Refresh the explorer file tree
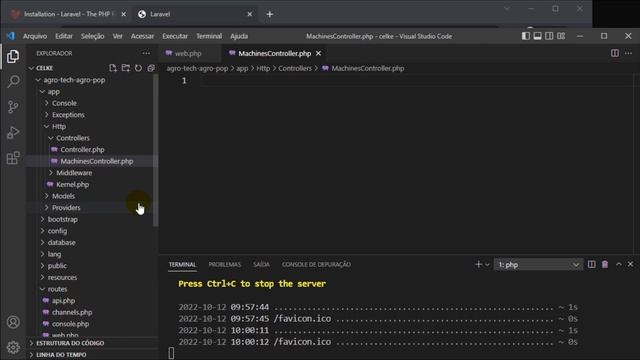The width and height of the screenshot is (640, 360). click(138, 68)
